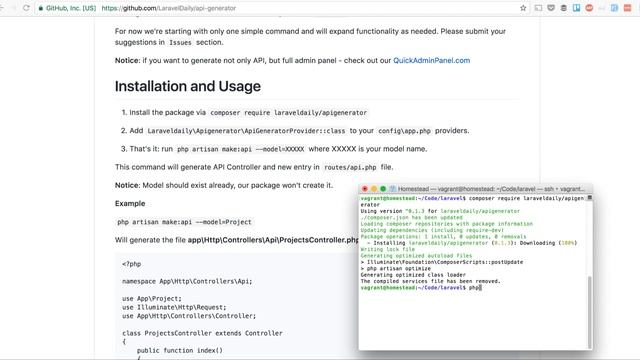Click the 'Issues' inline code word
Image resolution: width=640 pixels, height=360 pixels.
click(180, 42)
